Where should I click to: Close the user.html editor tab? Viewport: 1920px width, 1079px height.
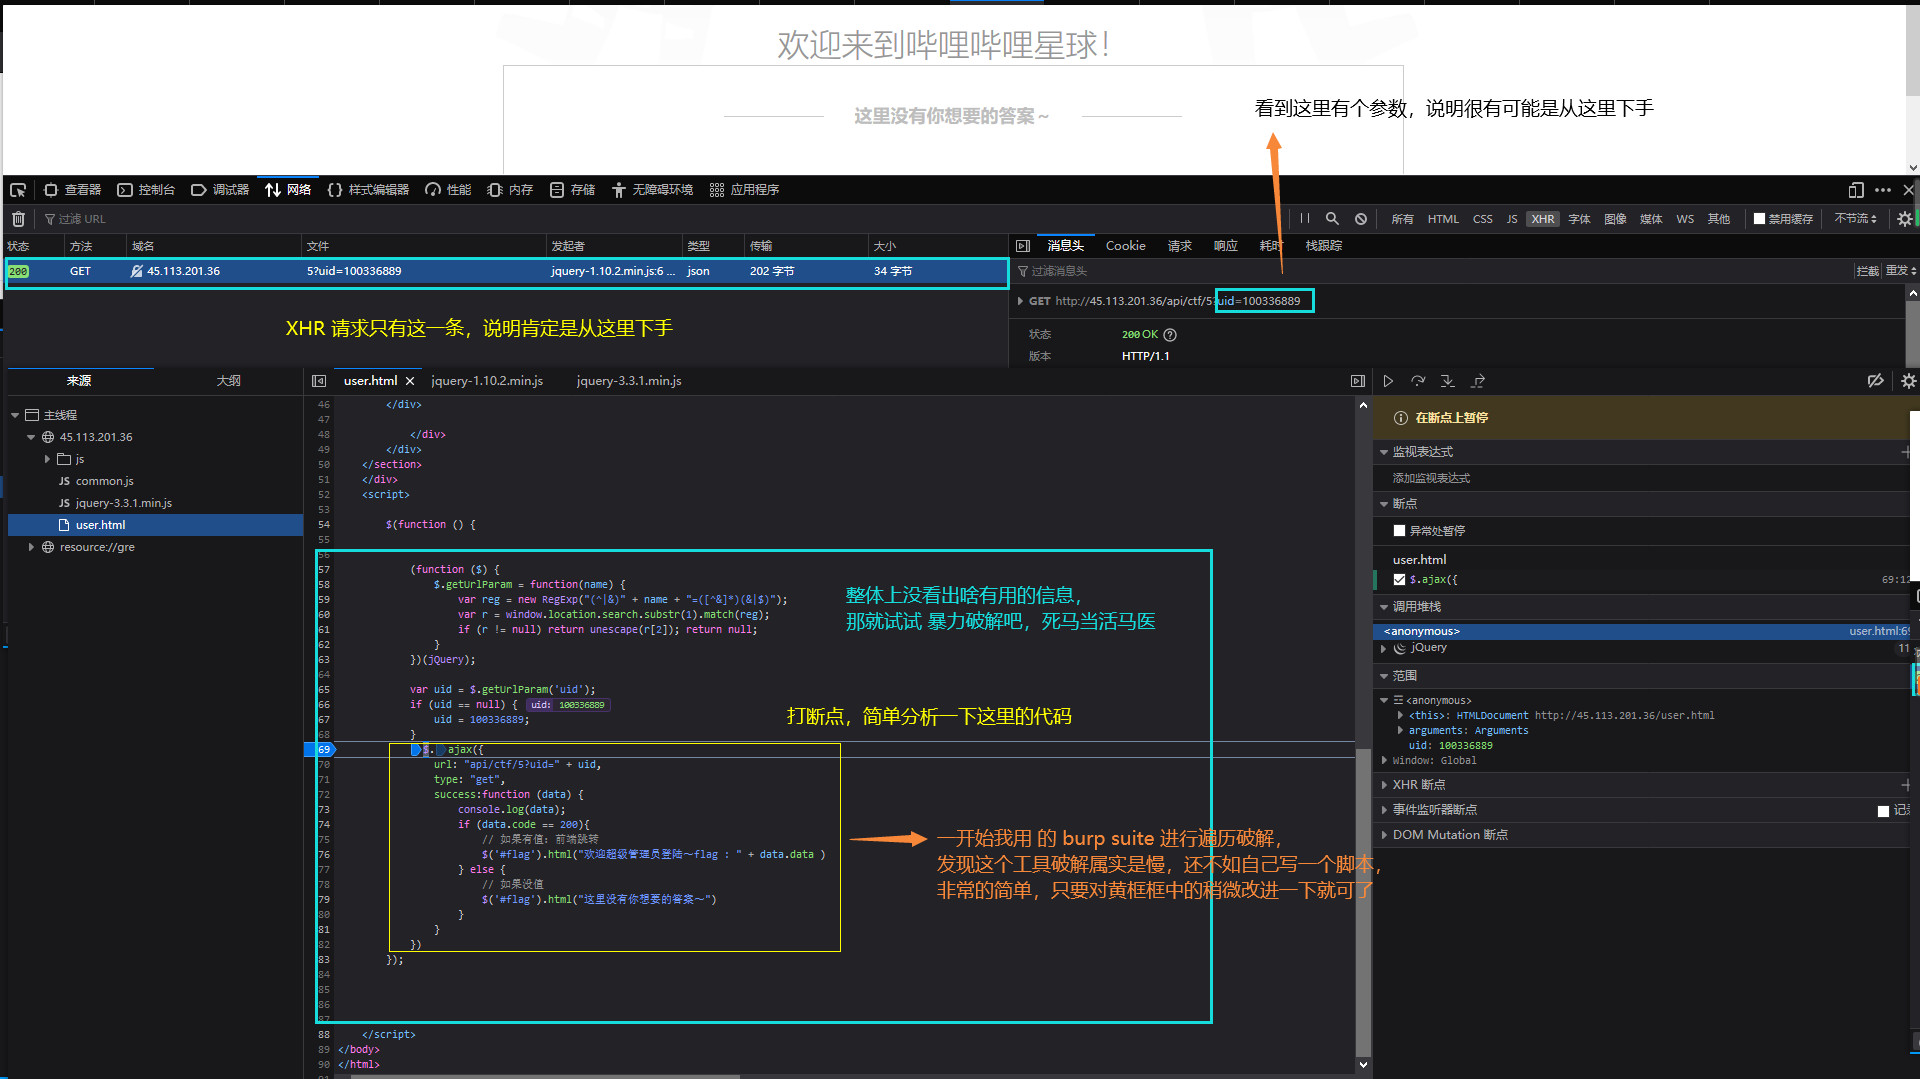(410, 381)
